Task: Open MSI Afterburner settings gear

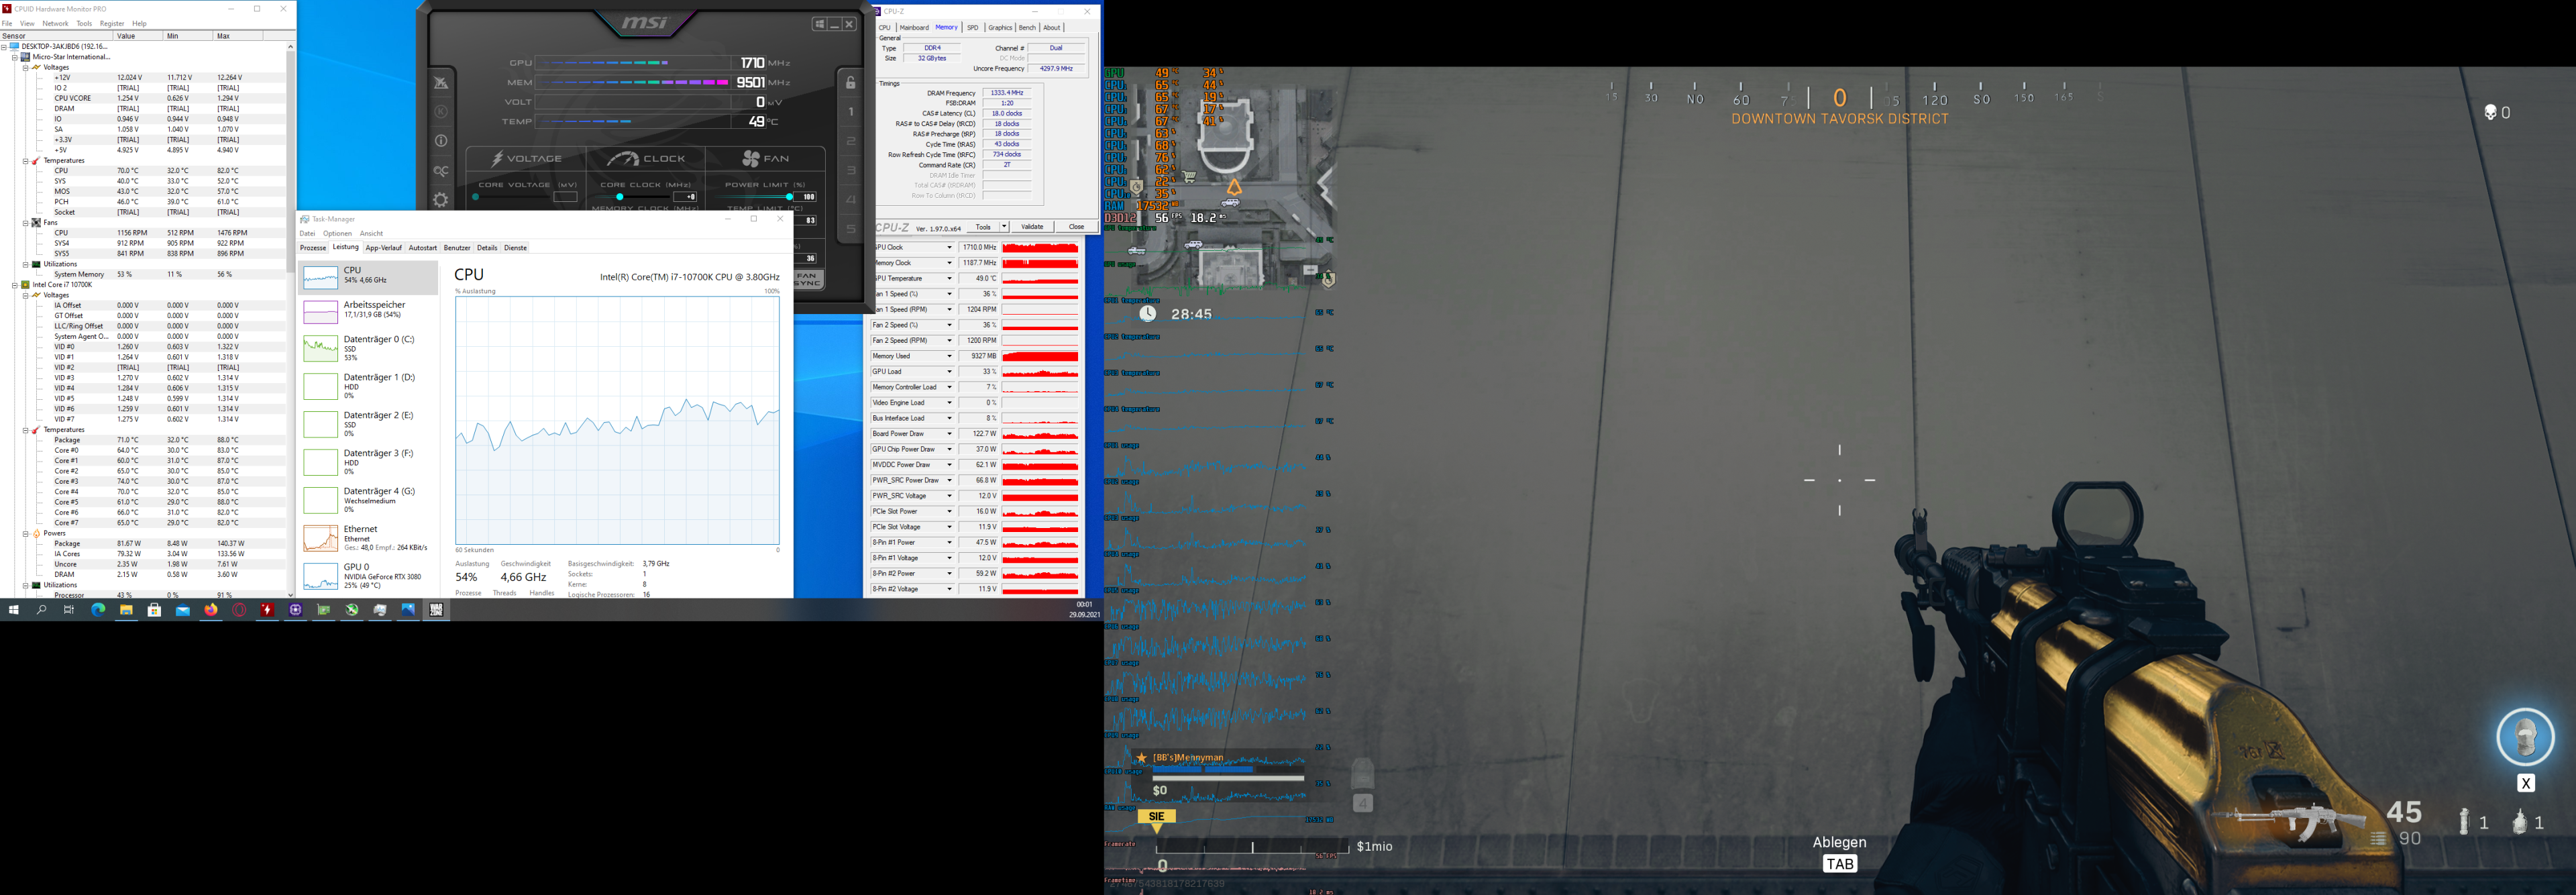Action: click(441, 200)
